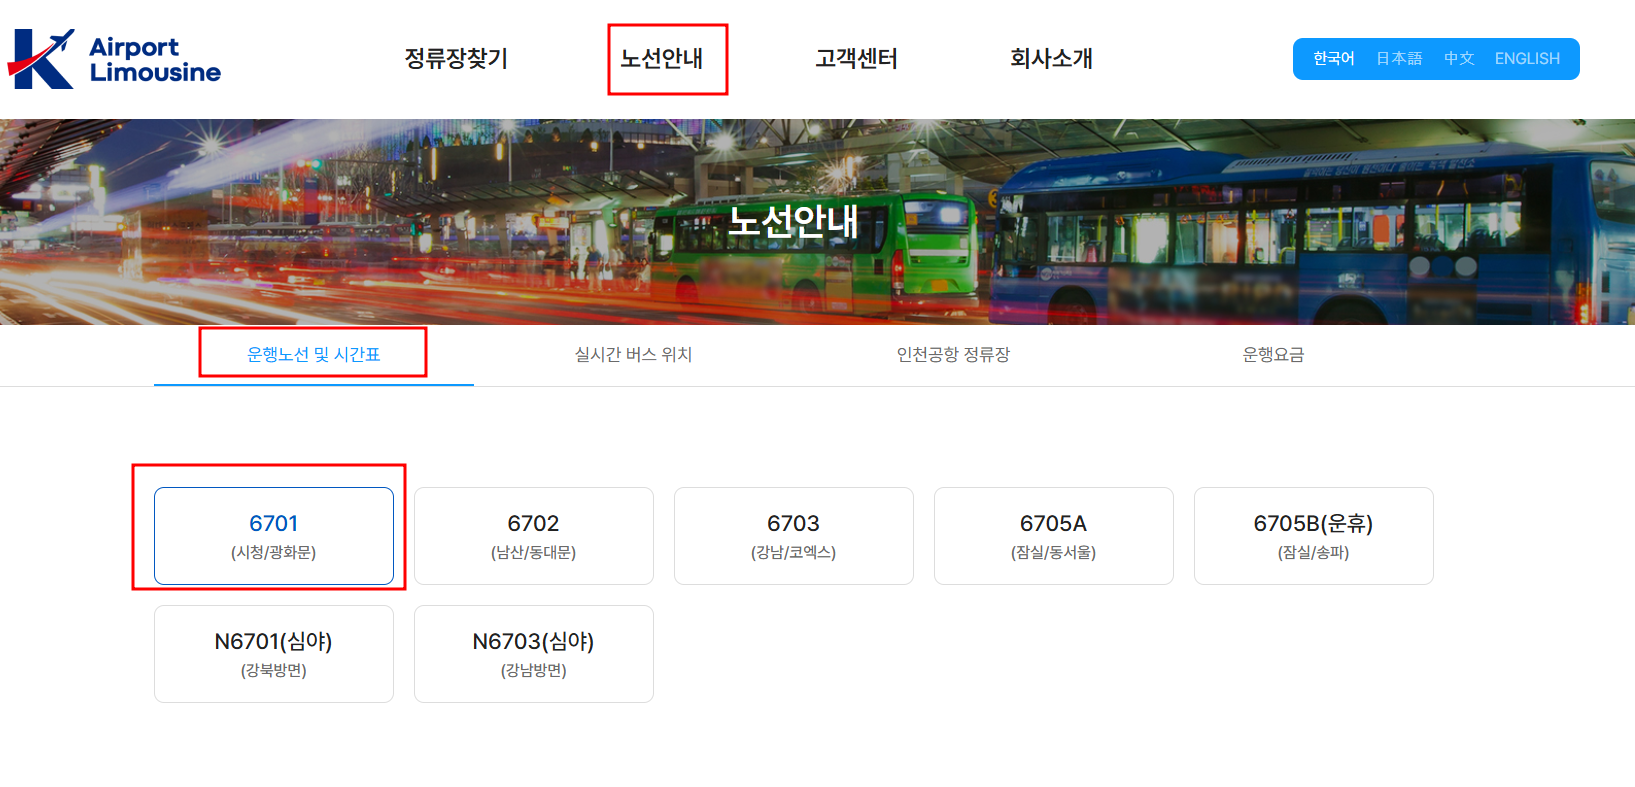The width and height of the screenshot is (1635, 787).
Task: Switch language to ENGLISH
Action: pyautogui.click(x=1527, y=59)
